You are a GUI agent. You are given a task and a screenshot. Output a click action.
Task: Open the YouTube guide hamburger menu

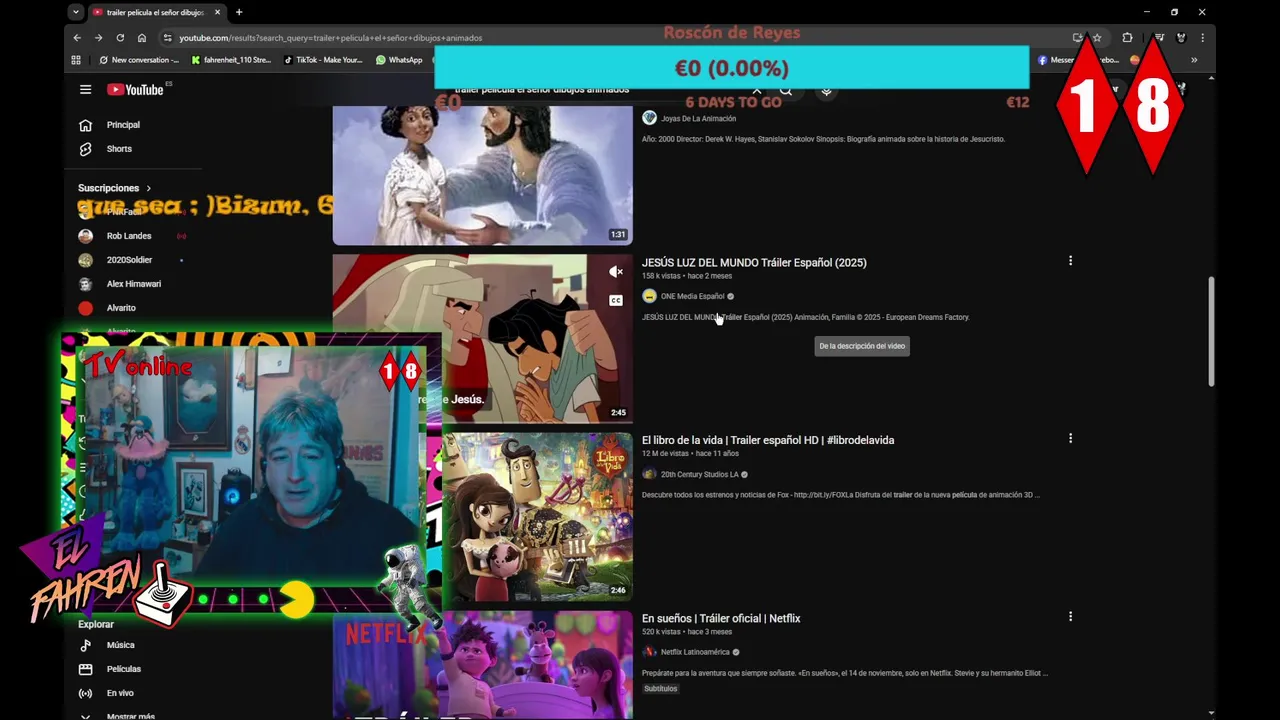85,89
